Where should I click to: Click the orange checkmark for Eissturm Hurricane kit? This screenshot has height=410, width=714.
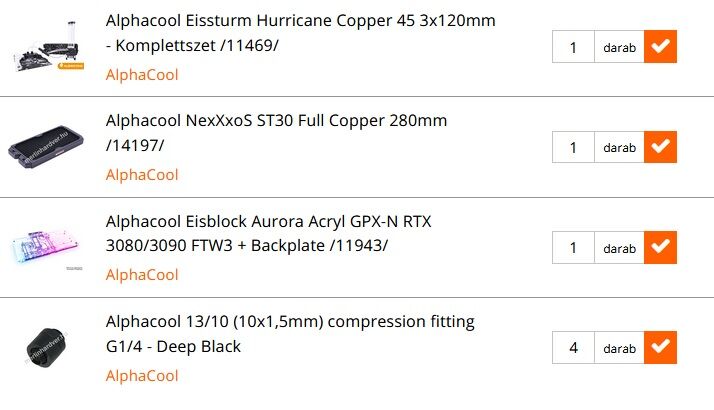pyautogui.click(x=660, y=47)
